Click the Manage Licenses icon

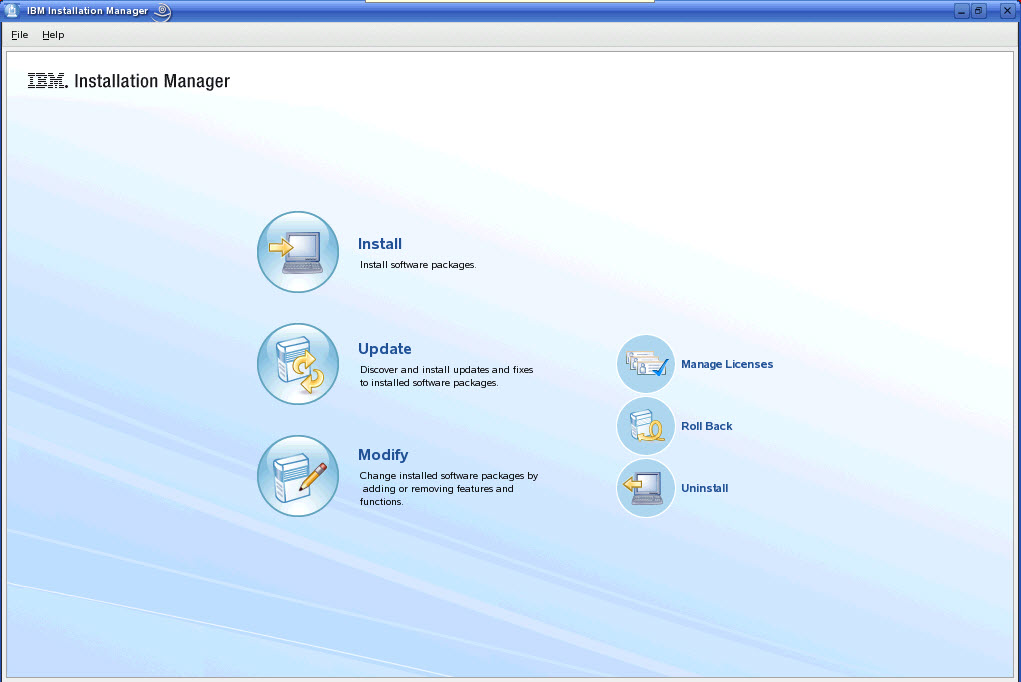pos(645,364)
